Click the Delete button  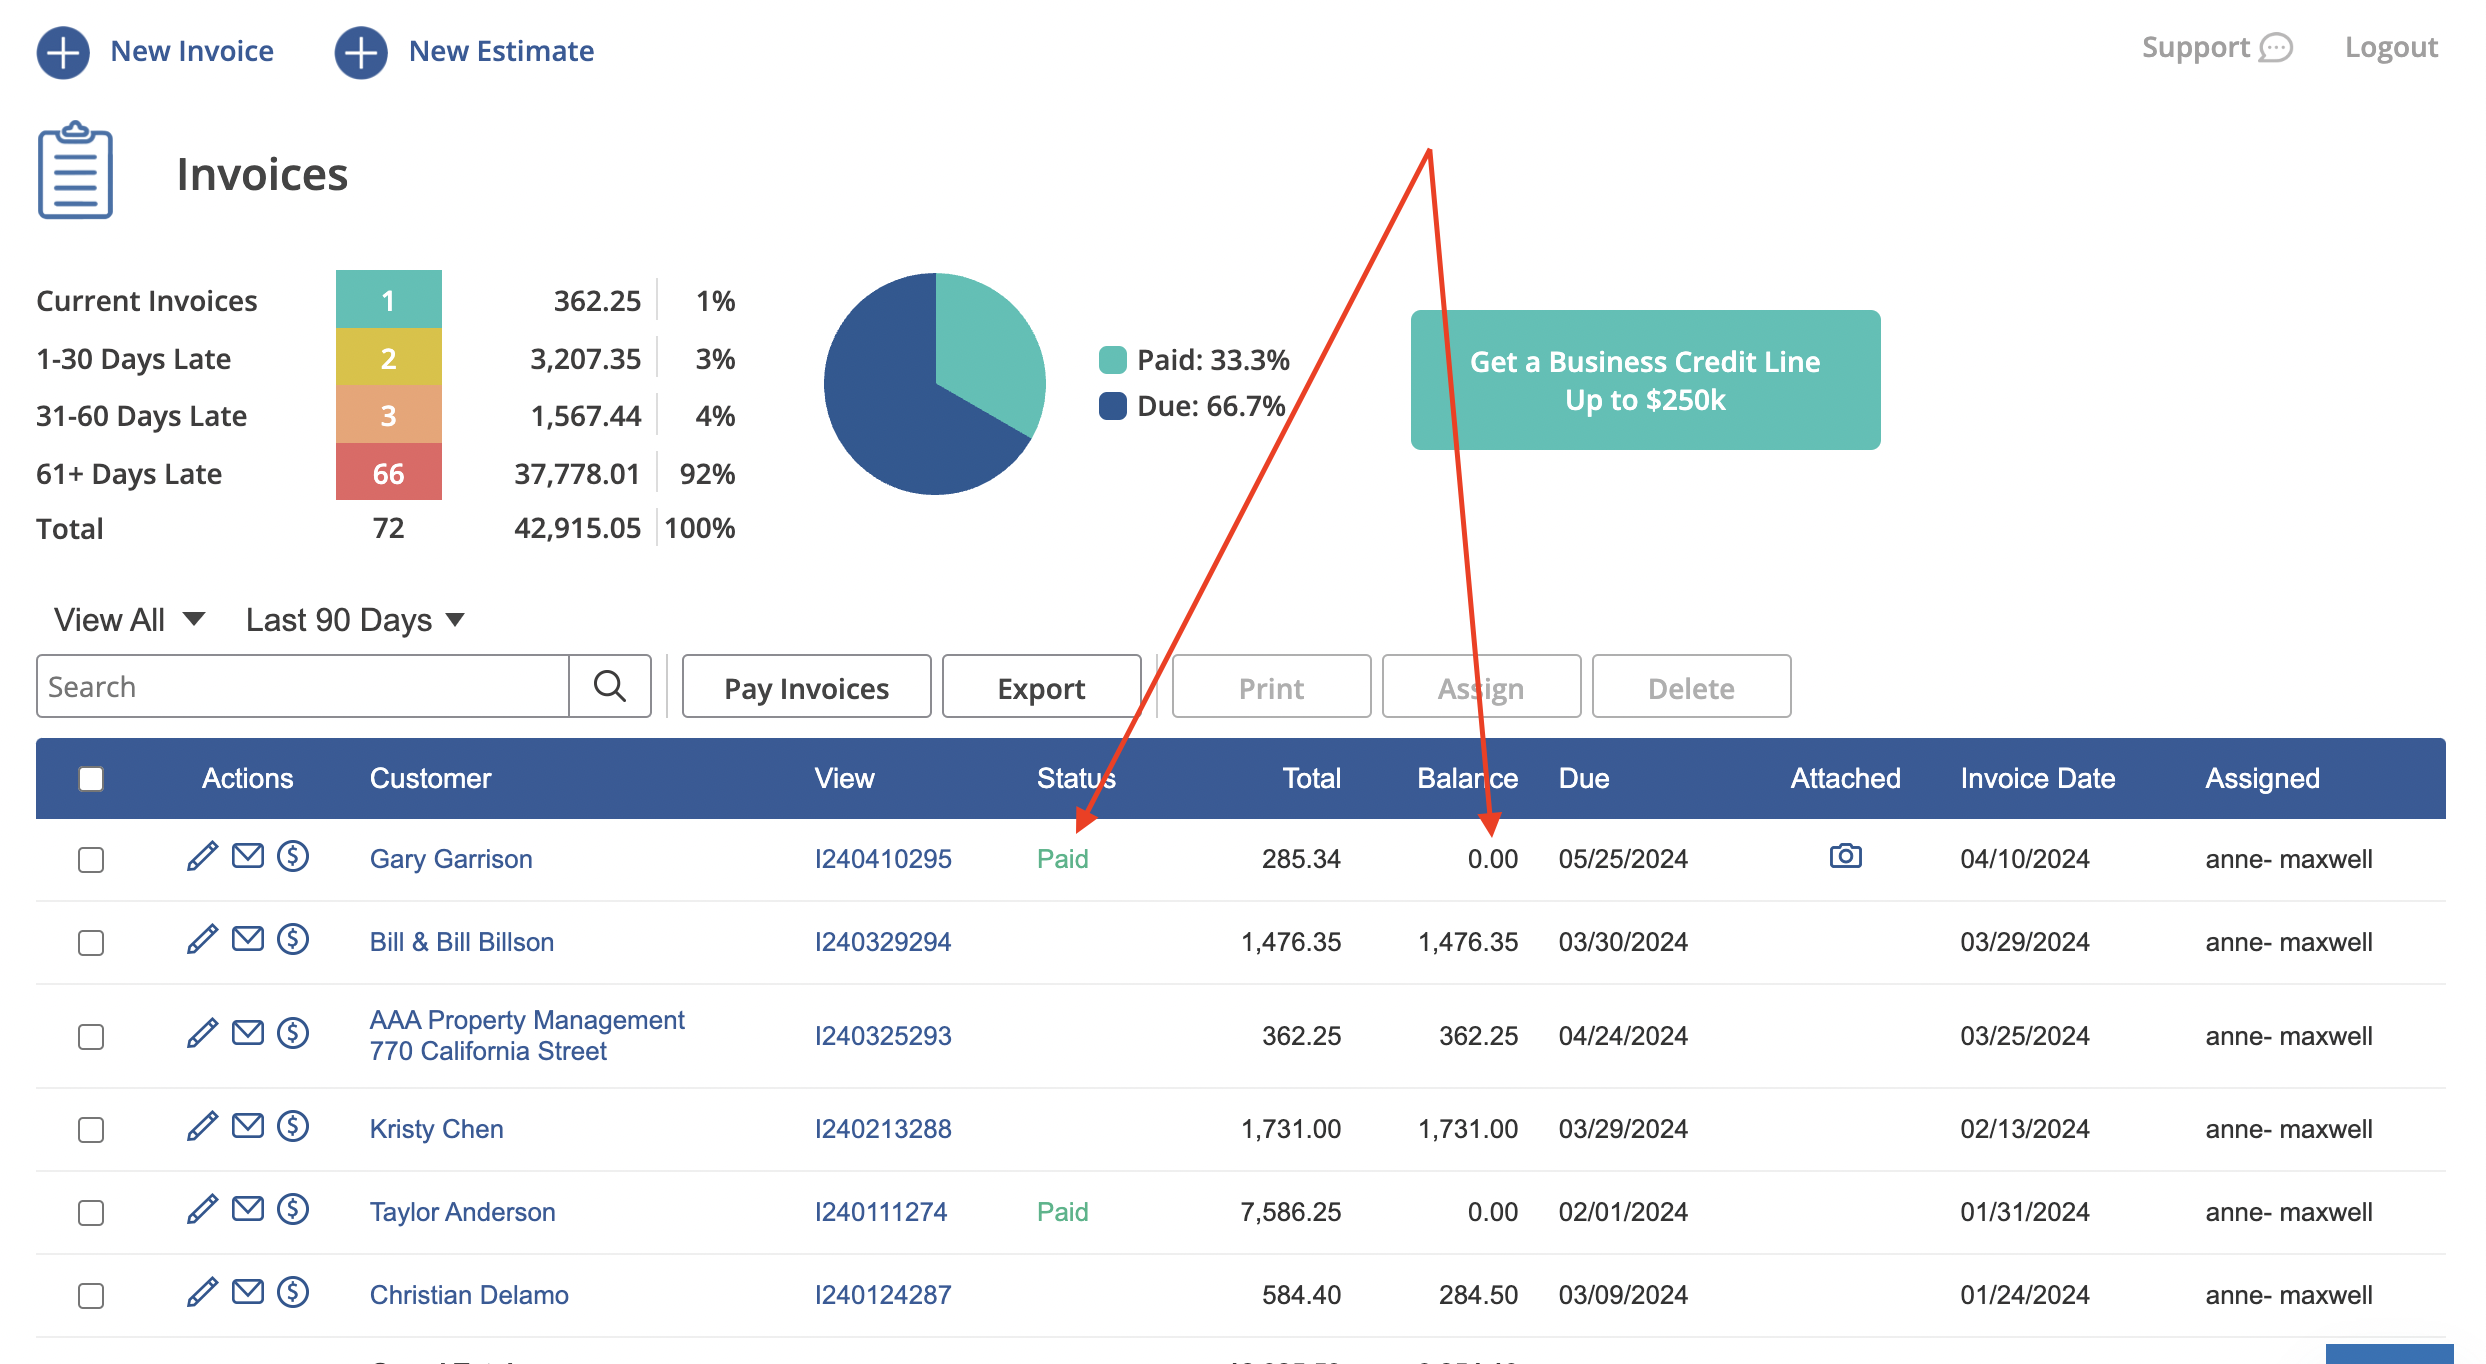click(1691, 687)
